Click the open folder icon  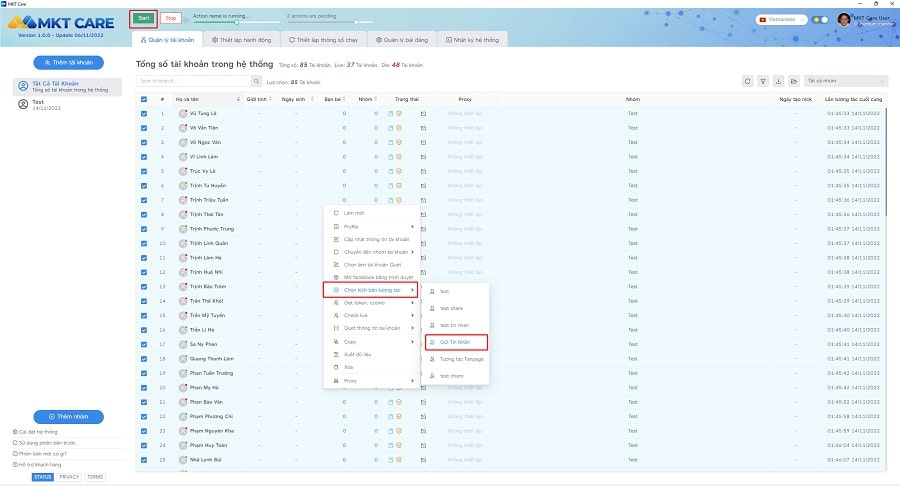(x=793, y=81)
